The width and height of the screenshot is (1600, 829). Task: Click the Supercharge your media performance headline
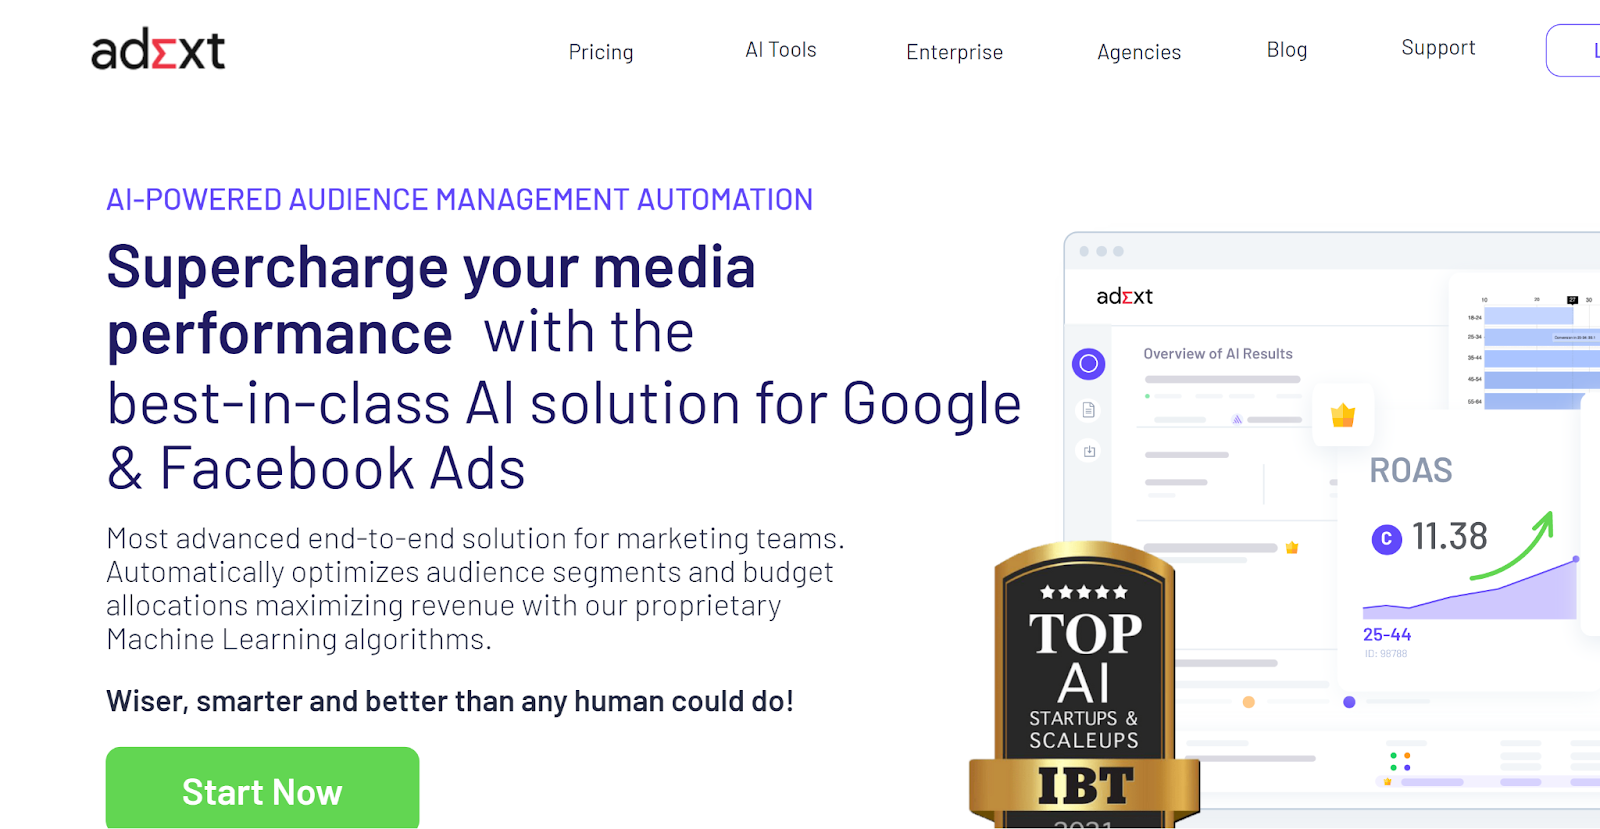(431, 300)
